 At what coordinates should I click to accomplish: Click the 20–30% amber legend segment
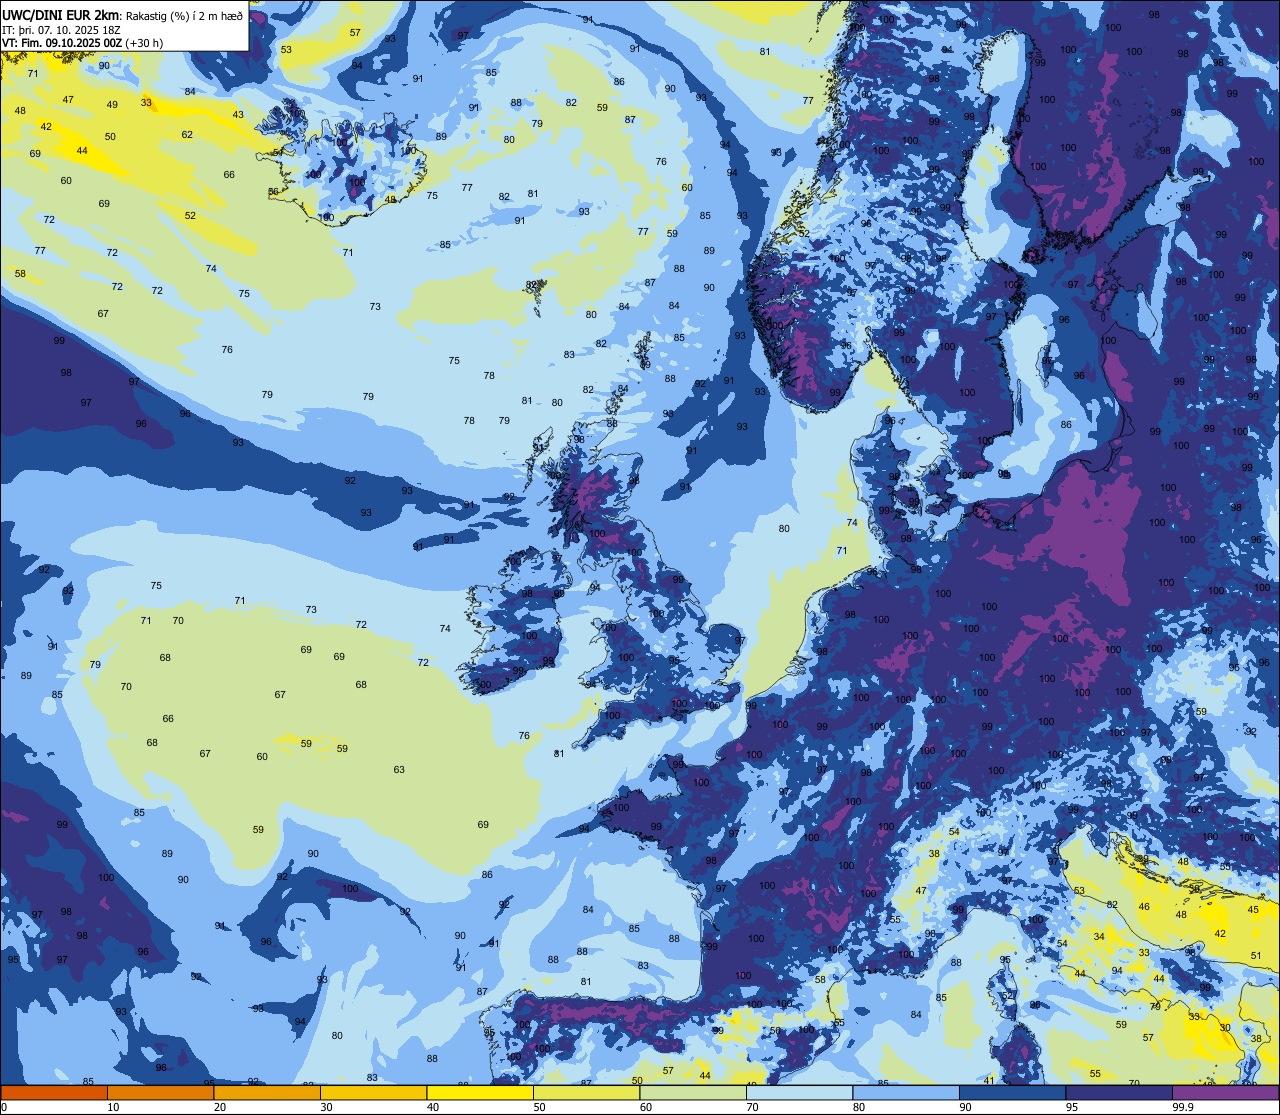267,1092
